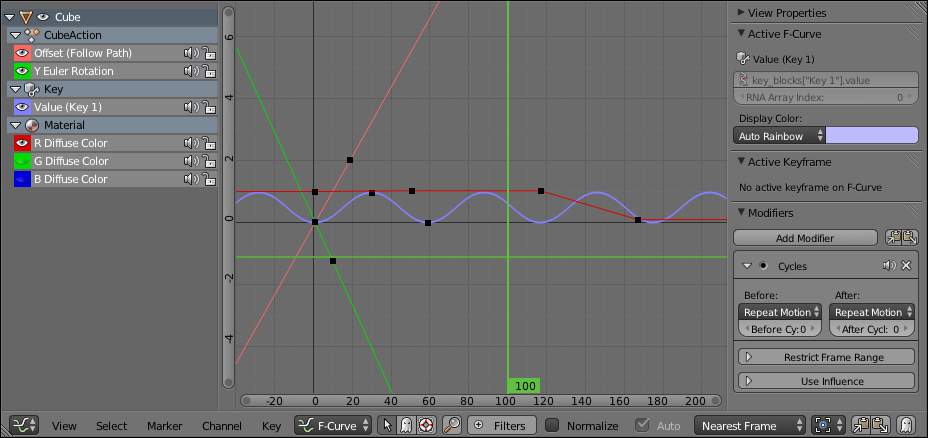Open the Auto Rainbow display color dropdown
Image resolution: width=928 pixels, height=438 pixels.
click(779, 136)
